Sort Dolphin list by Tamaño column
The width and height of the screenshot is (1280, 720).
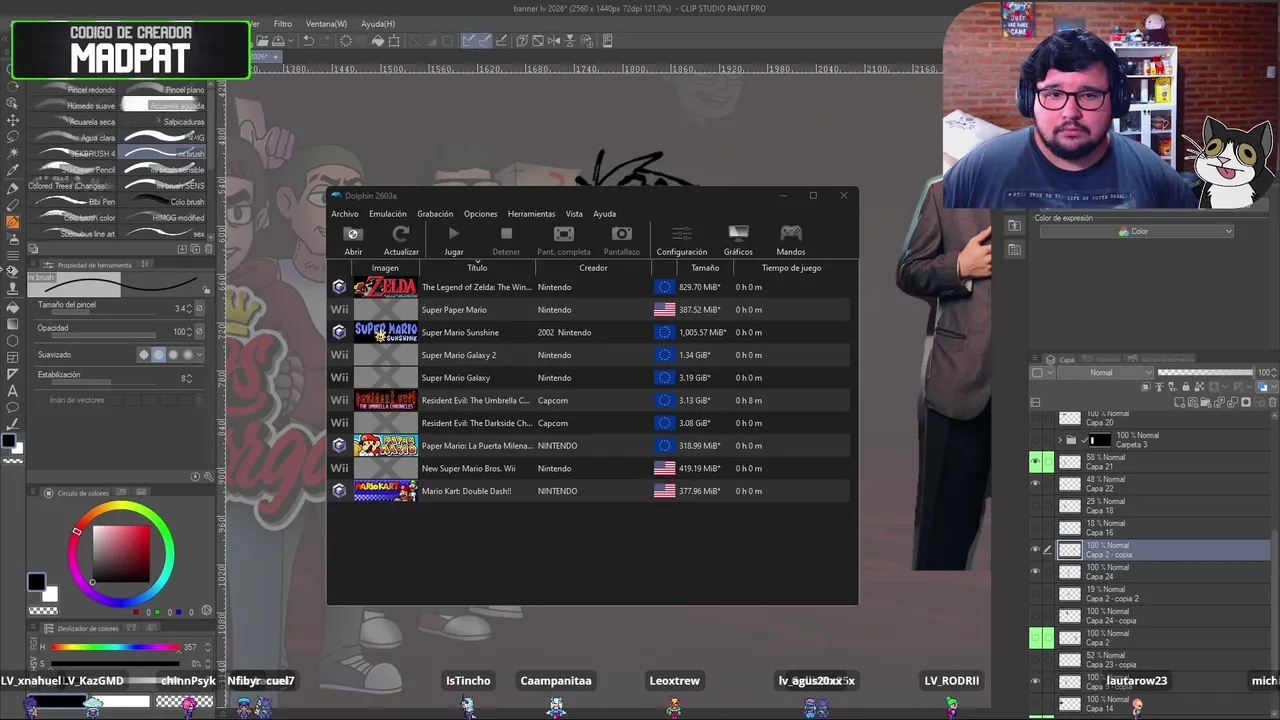[705, 268]
